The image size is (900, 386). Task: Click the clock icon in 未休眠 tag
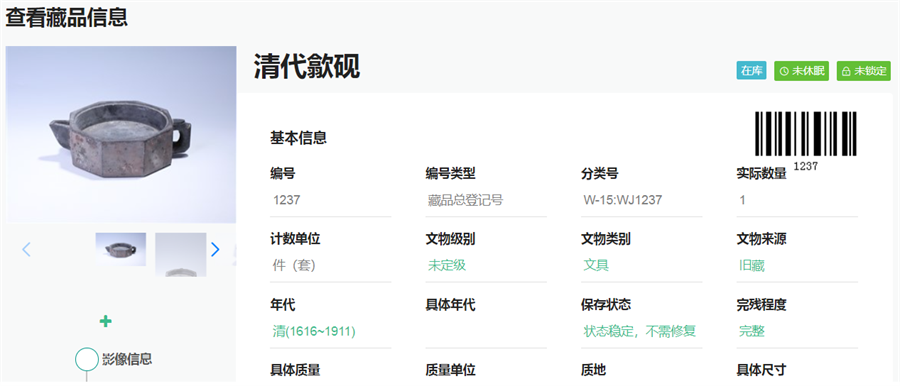pyautogui.click(x=785, y=71)
